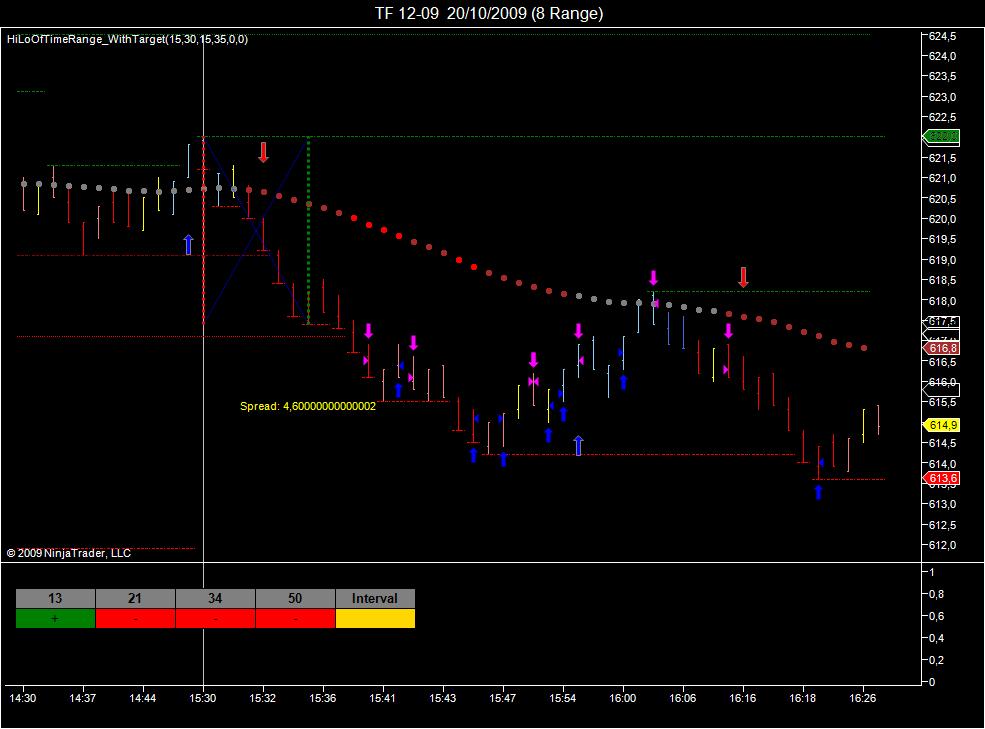985x729 pixels.
Task: Click the red down arrow above the 16:16 bars
Action: click(x=743, y=277)
